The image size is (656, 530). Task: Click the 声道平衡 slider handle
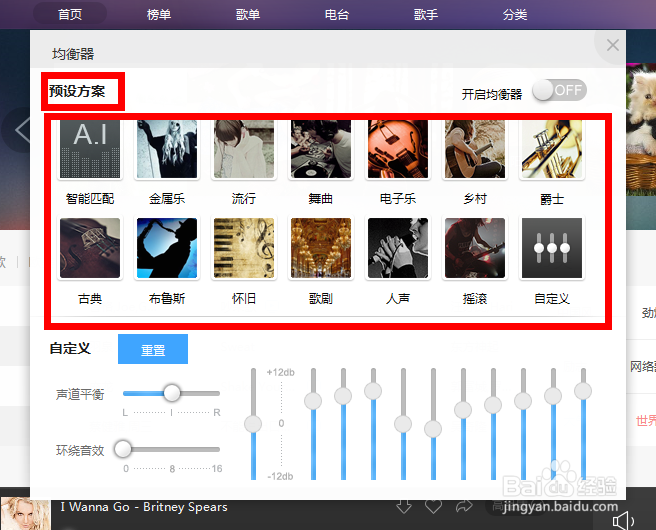pos(172,393)
